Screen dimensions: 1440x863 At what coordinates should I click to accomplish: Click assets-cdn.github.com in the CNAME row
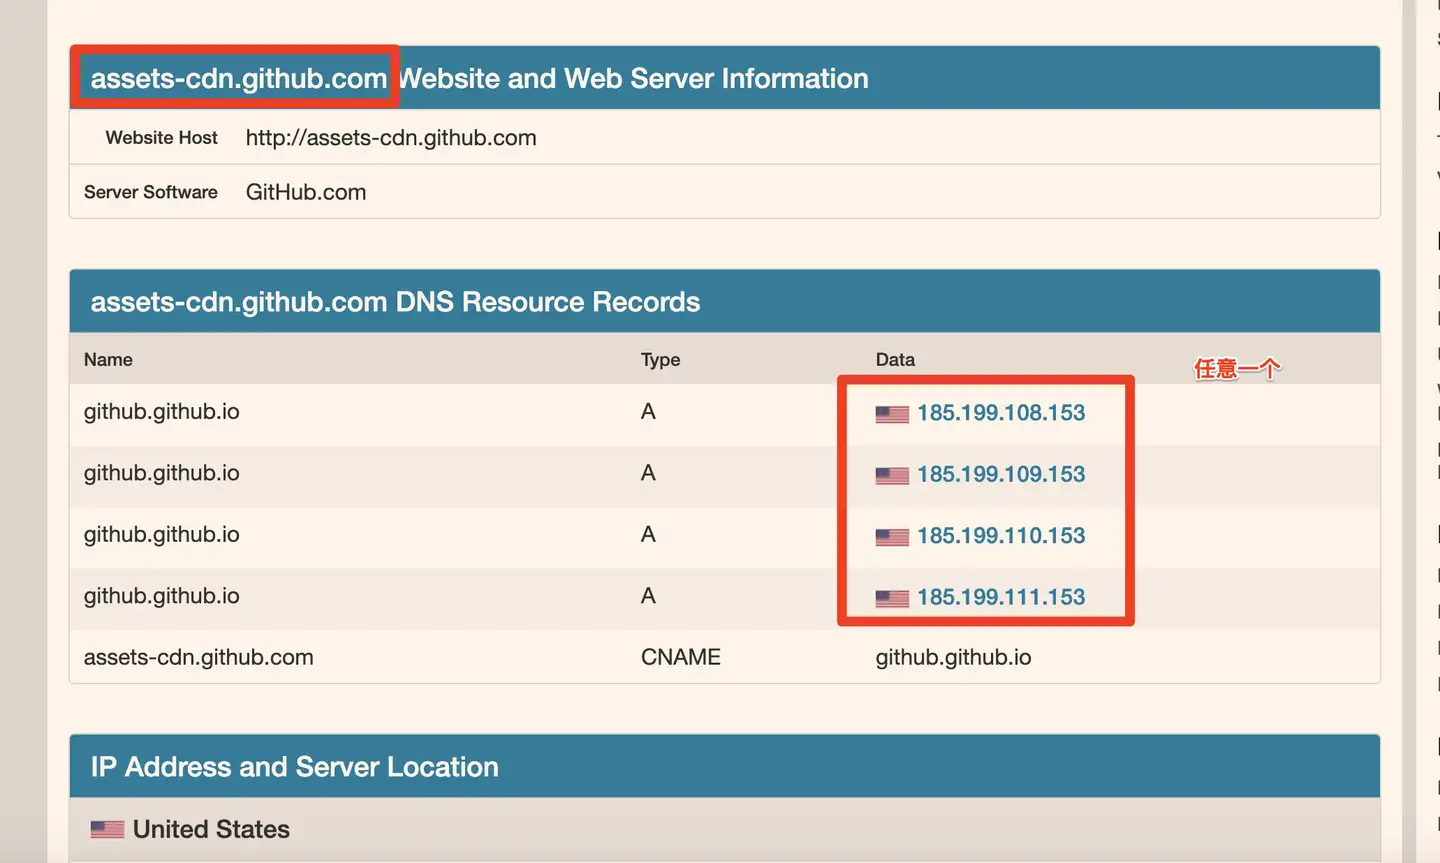tap(199, 657)
